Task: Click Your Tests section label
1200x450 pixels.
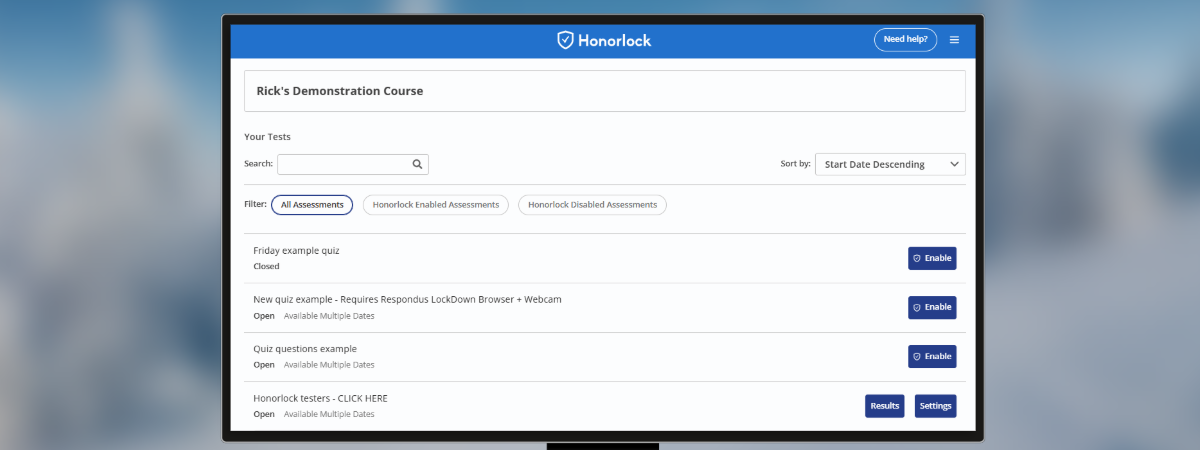Action: pos(267,137)
